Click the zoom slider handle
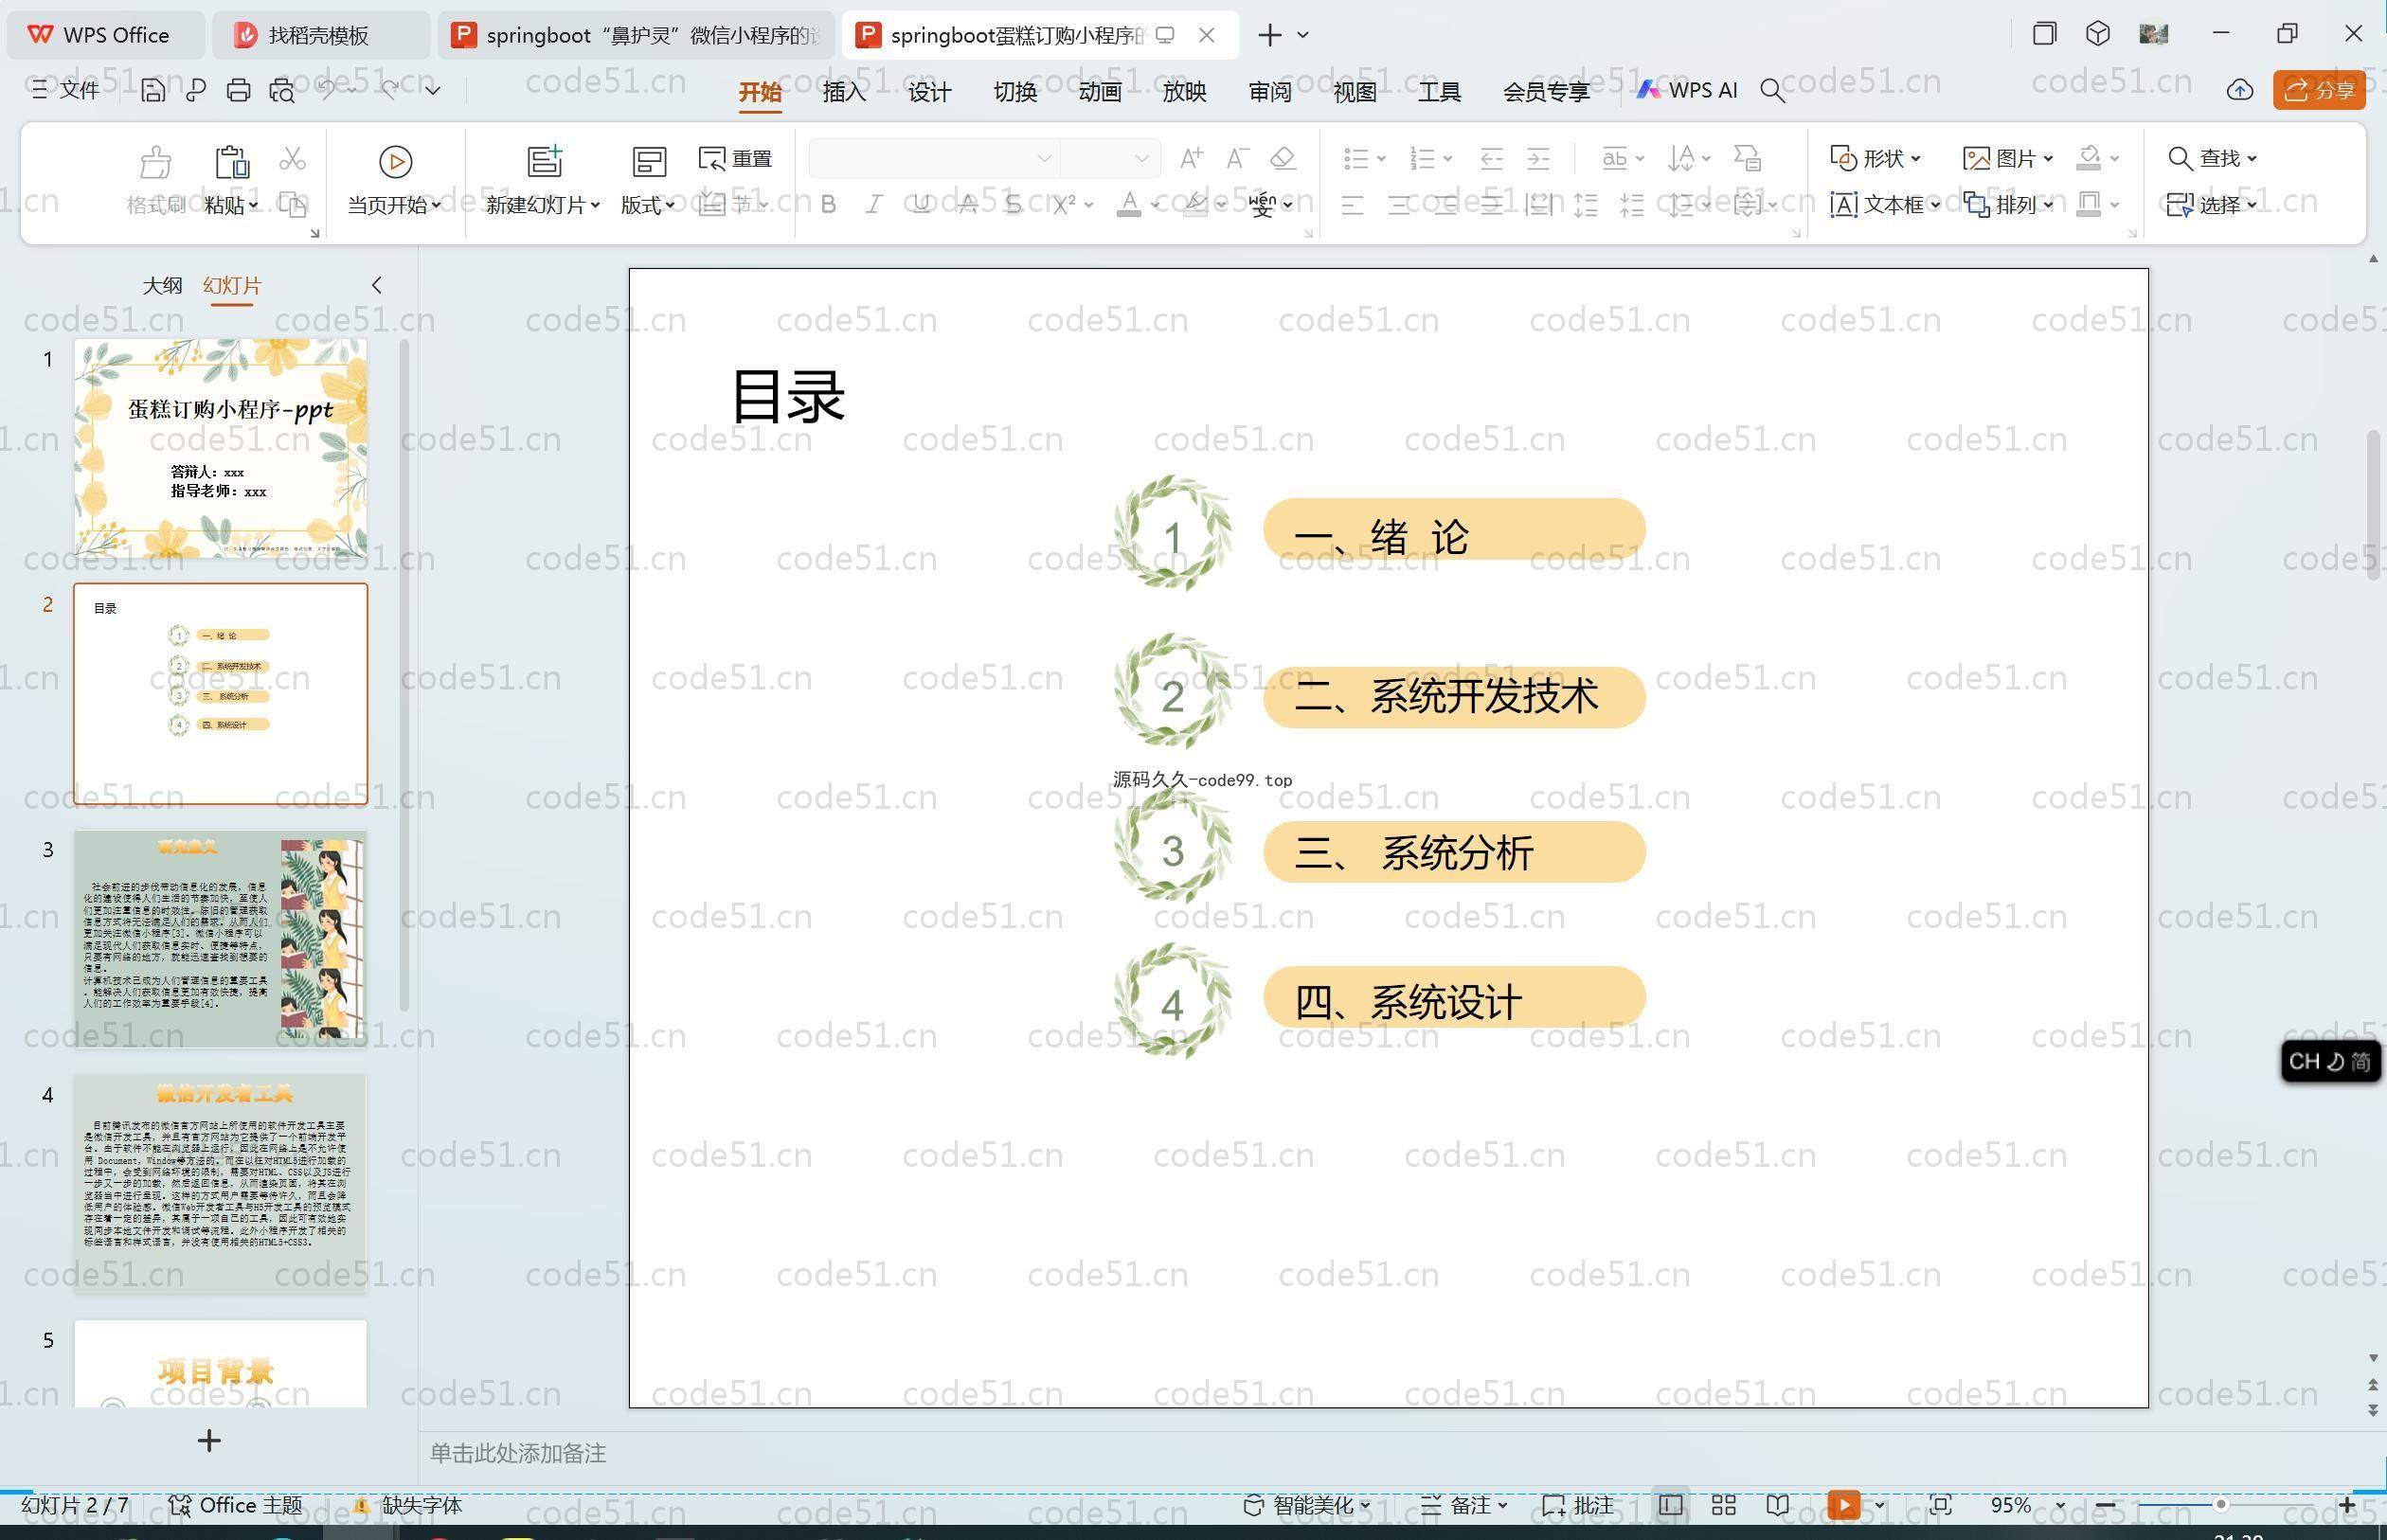The image size is (2387, 1540). click(2220, 1505)
